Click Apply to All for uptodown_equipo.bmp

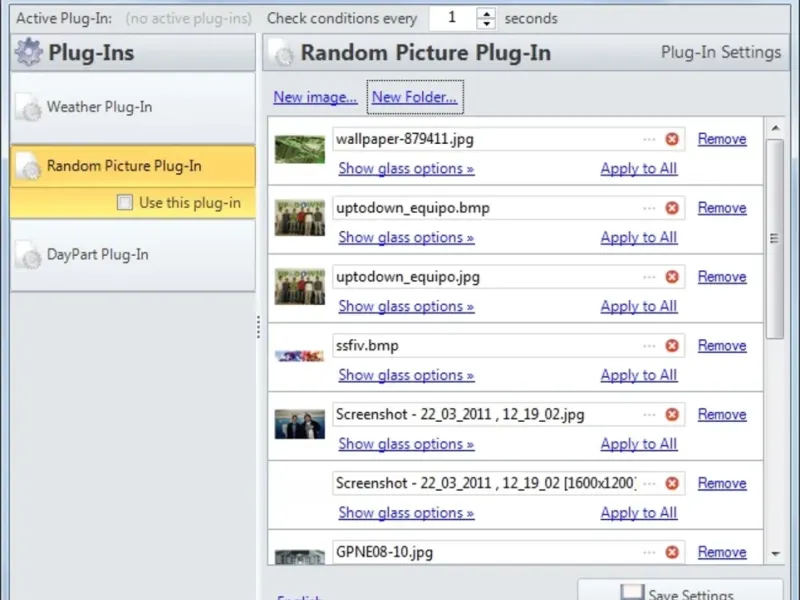coord(639,237)
